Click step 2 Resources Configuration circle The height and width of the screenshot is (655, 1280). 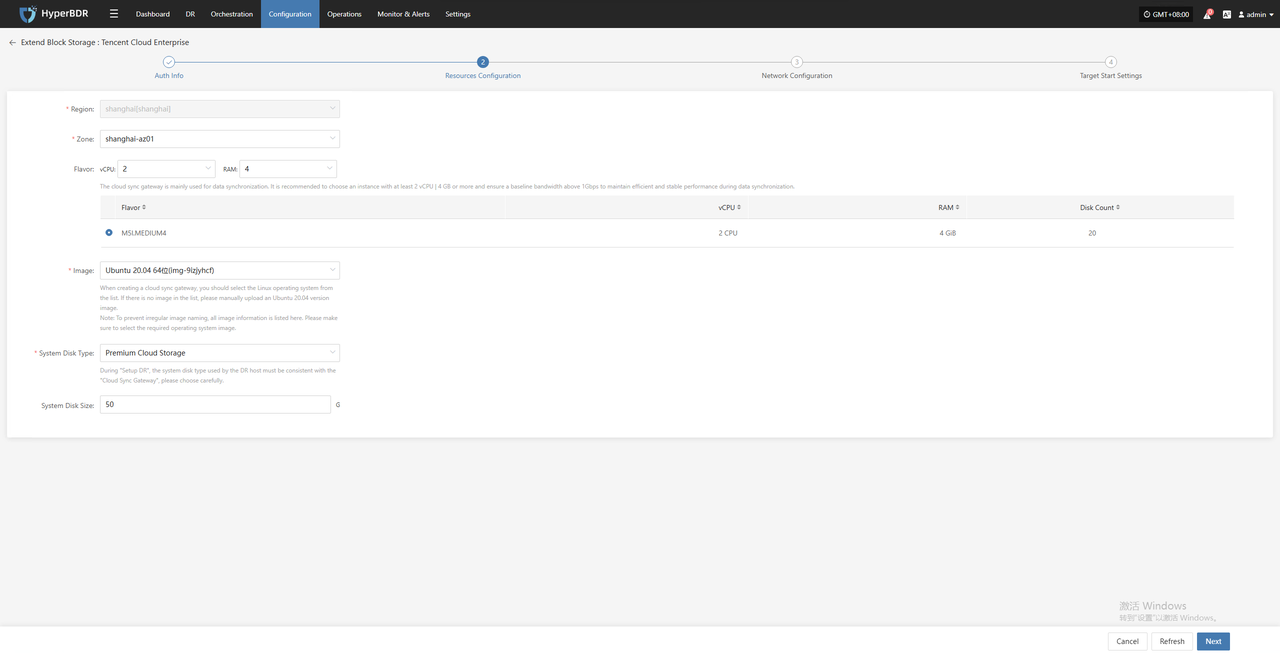(483, 62)
